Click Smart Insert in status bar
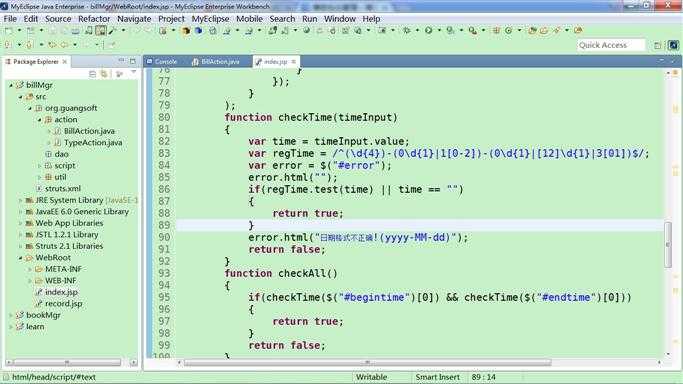This screenshot has width=683, height=384. coord(437,377)
